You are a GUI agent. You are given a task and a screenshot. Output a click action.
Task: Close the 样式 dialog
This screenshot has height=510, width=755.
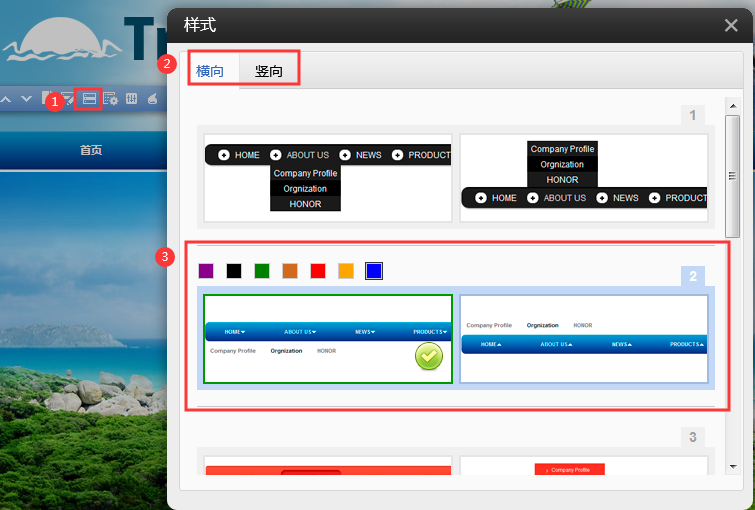click(x=731, y=26)
